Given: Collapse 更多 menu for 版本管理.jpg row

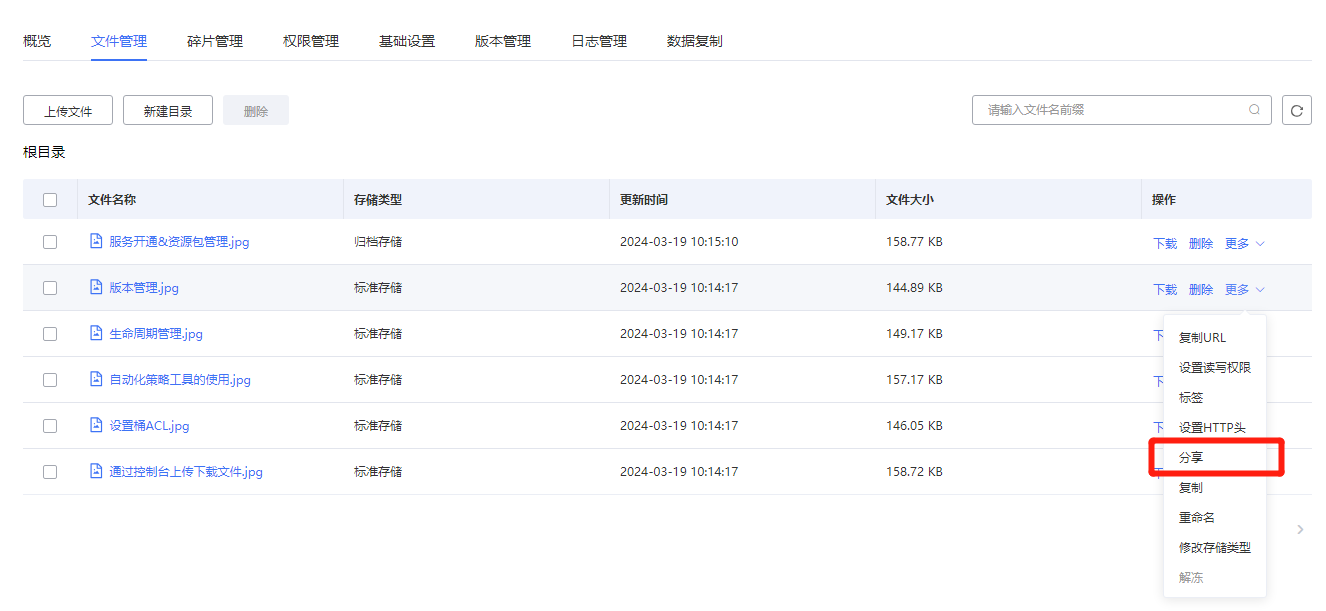Looking at the screenshot, I should pos(1245,289).
